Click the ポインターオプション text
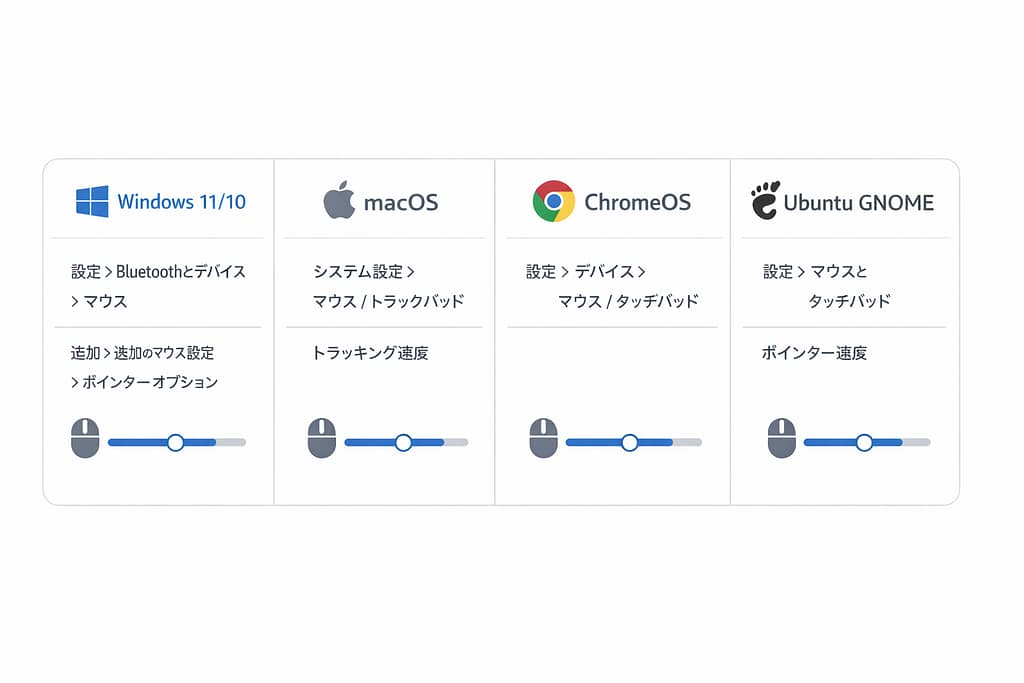 click(x=150, y=382)
